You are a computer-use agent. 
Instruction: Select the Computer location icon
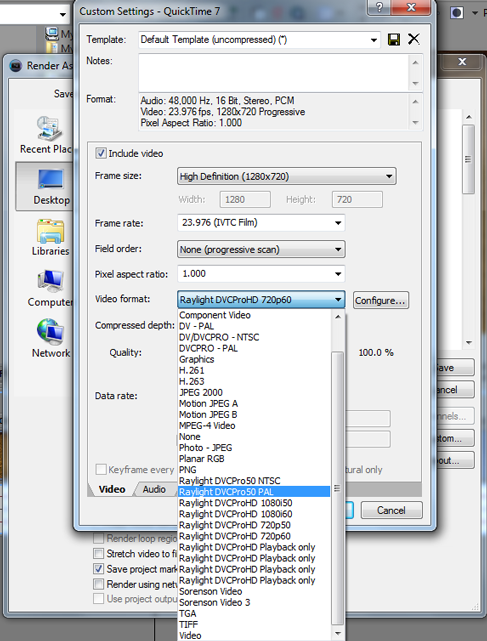point(50,288)
